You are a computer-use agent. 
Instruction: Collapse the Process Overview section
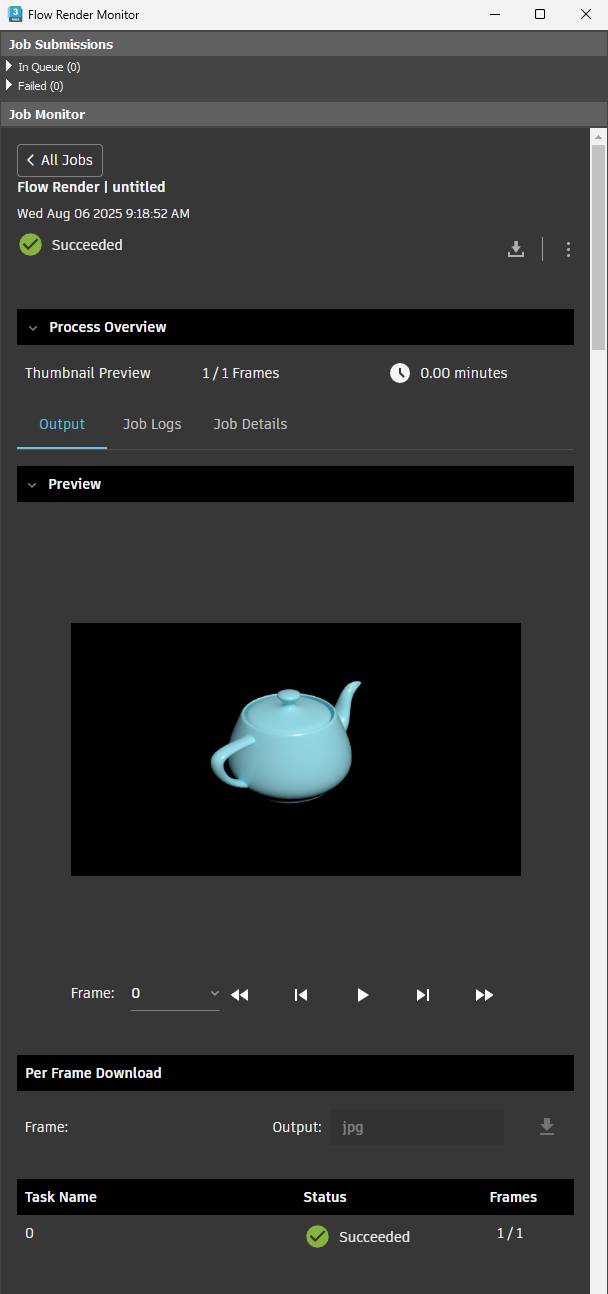(x=33, y=327)
